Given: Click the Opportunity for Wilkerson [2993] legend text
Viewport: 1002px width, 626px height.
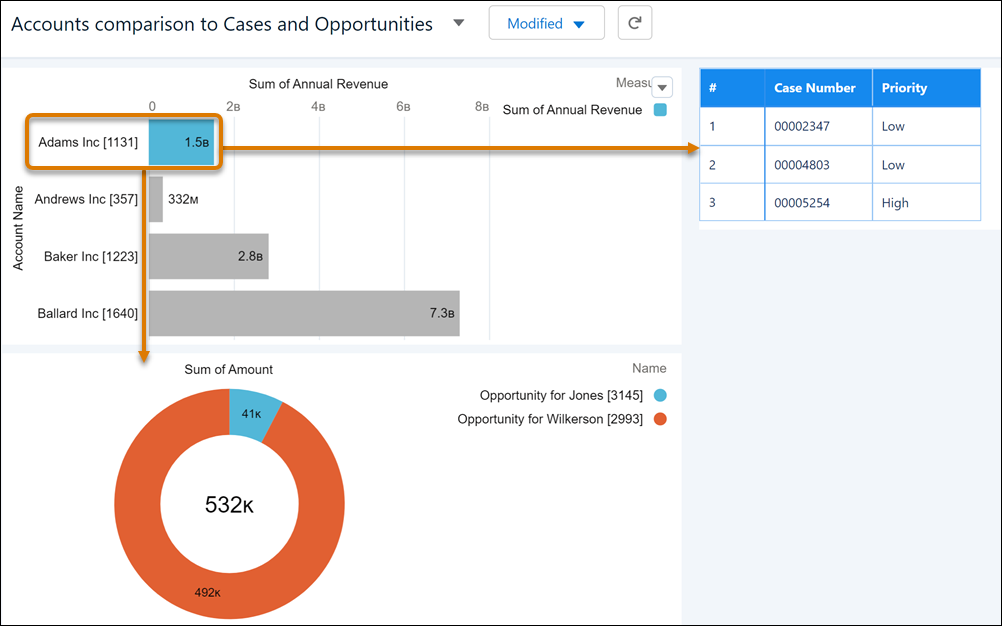Looking at the screenshot, I should (x=550, y=419).
